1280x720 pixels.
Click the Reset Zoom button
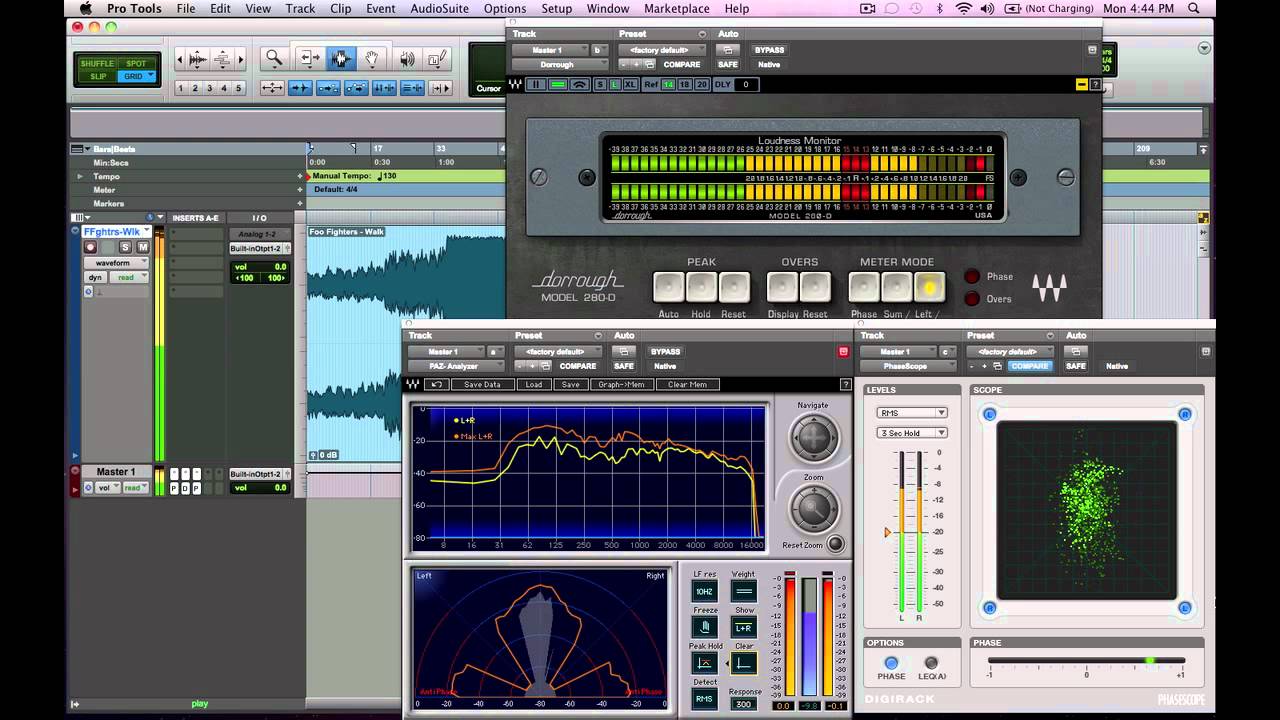836,545
